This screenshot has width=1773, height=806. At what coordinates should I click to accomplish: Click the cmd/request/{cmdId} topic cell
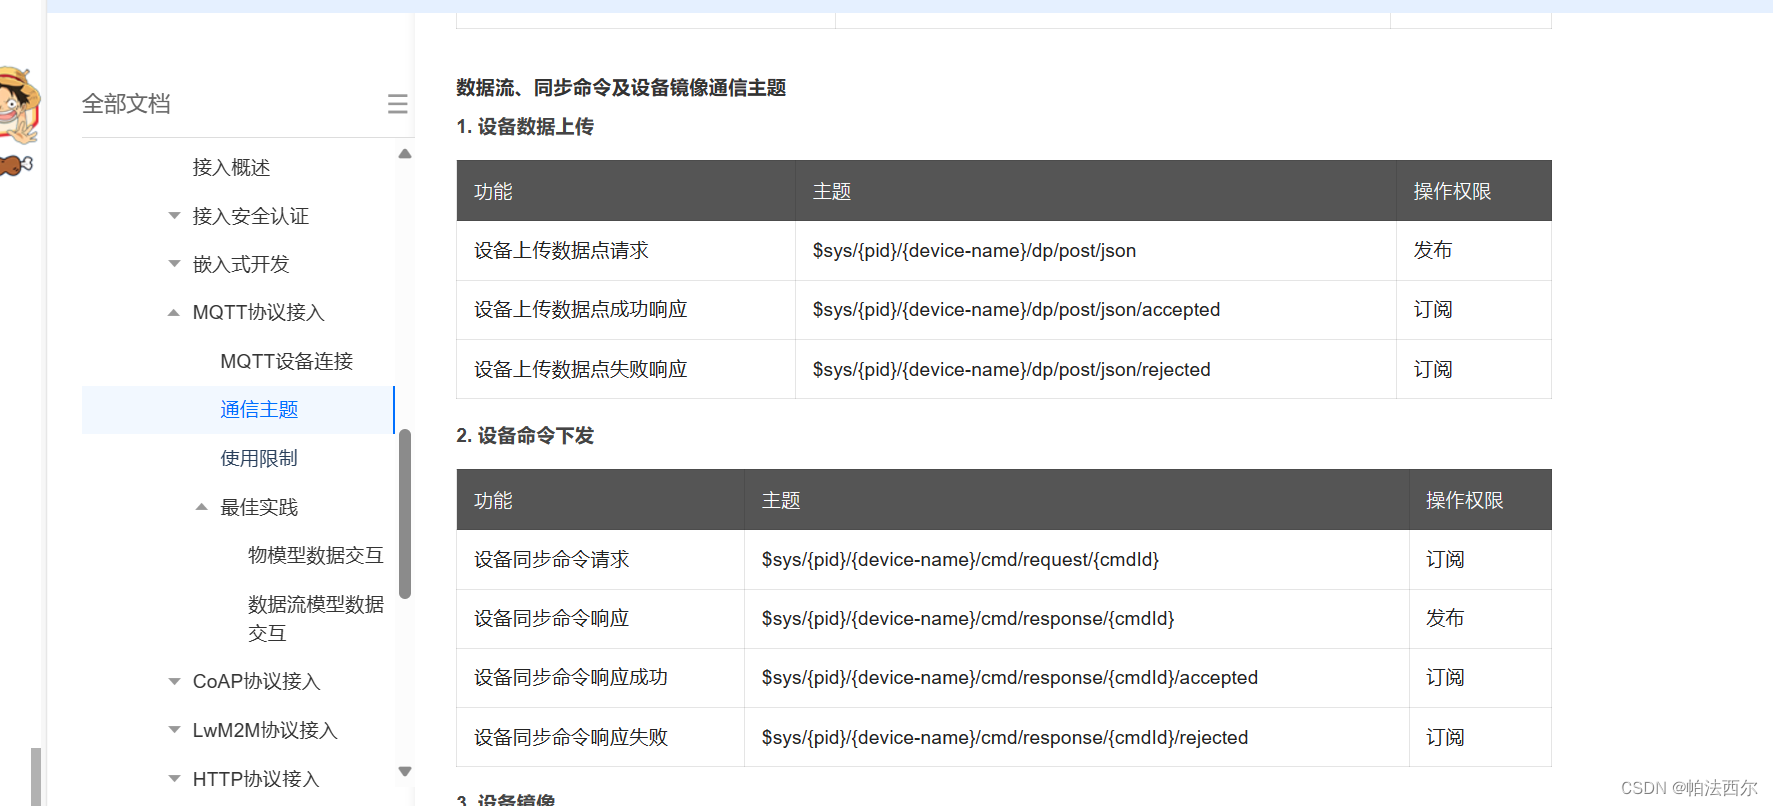(x=1077, y=560)
